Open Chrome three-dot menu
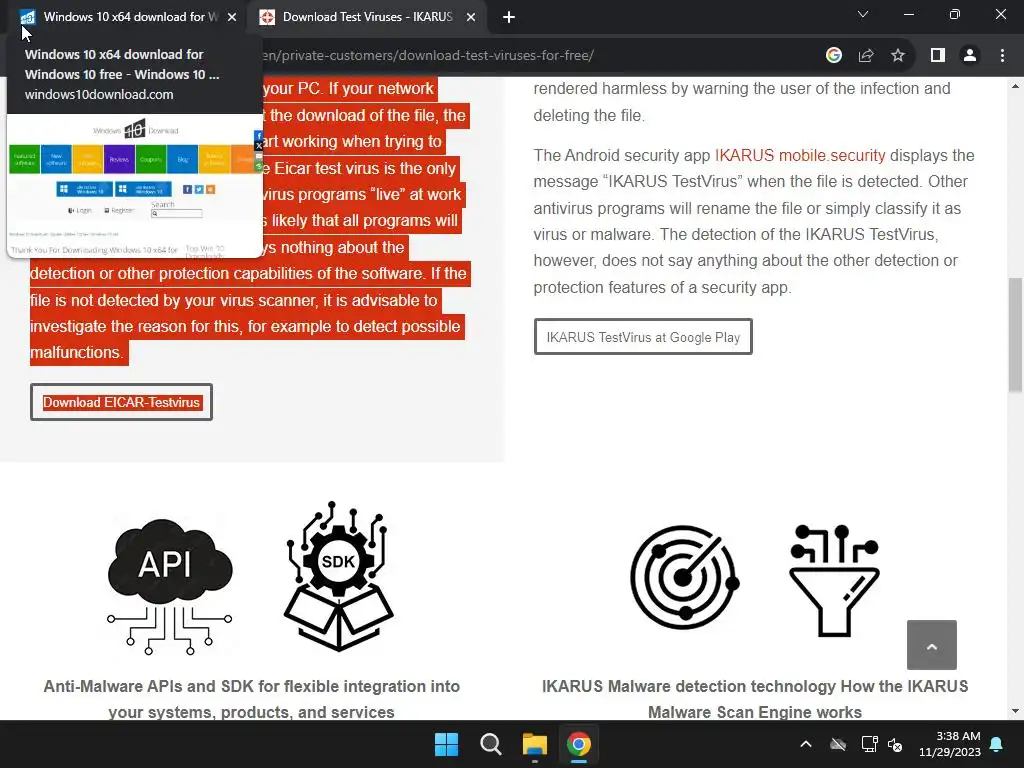This screenshot has height=768, width=1024. point(1002,56)
